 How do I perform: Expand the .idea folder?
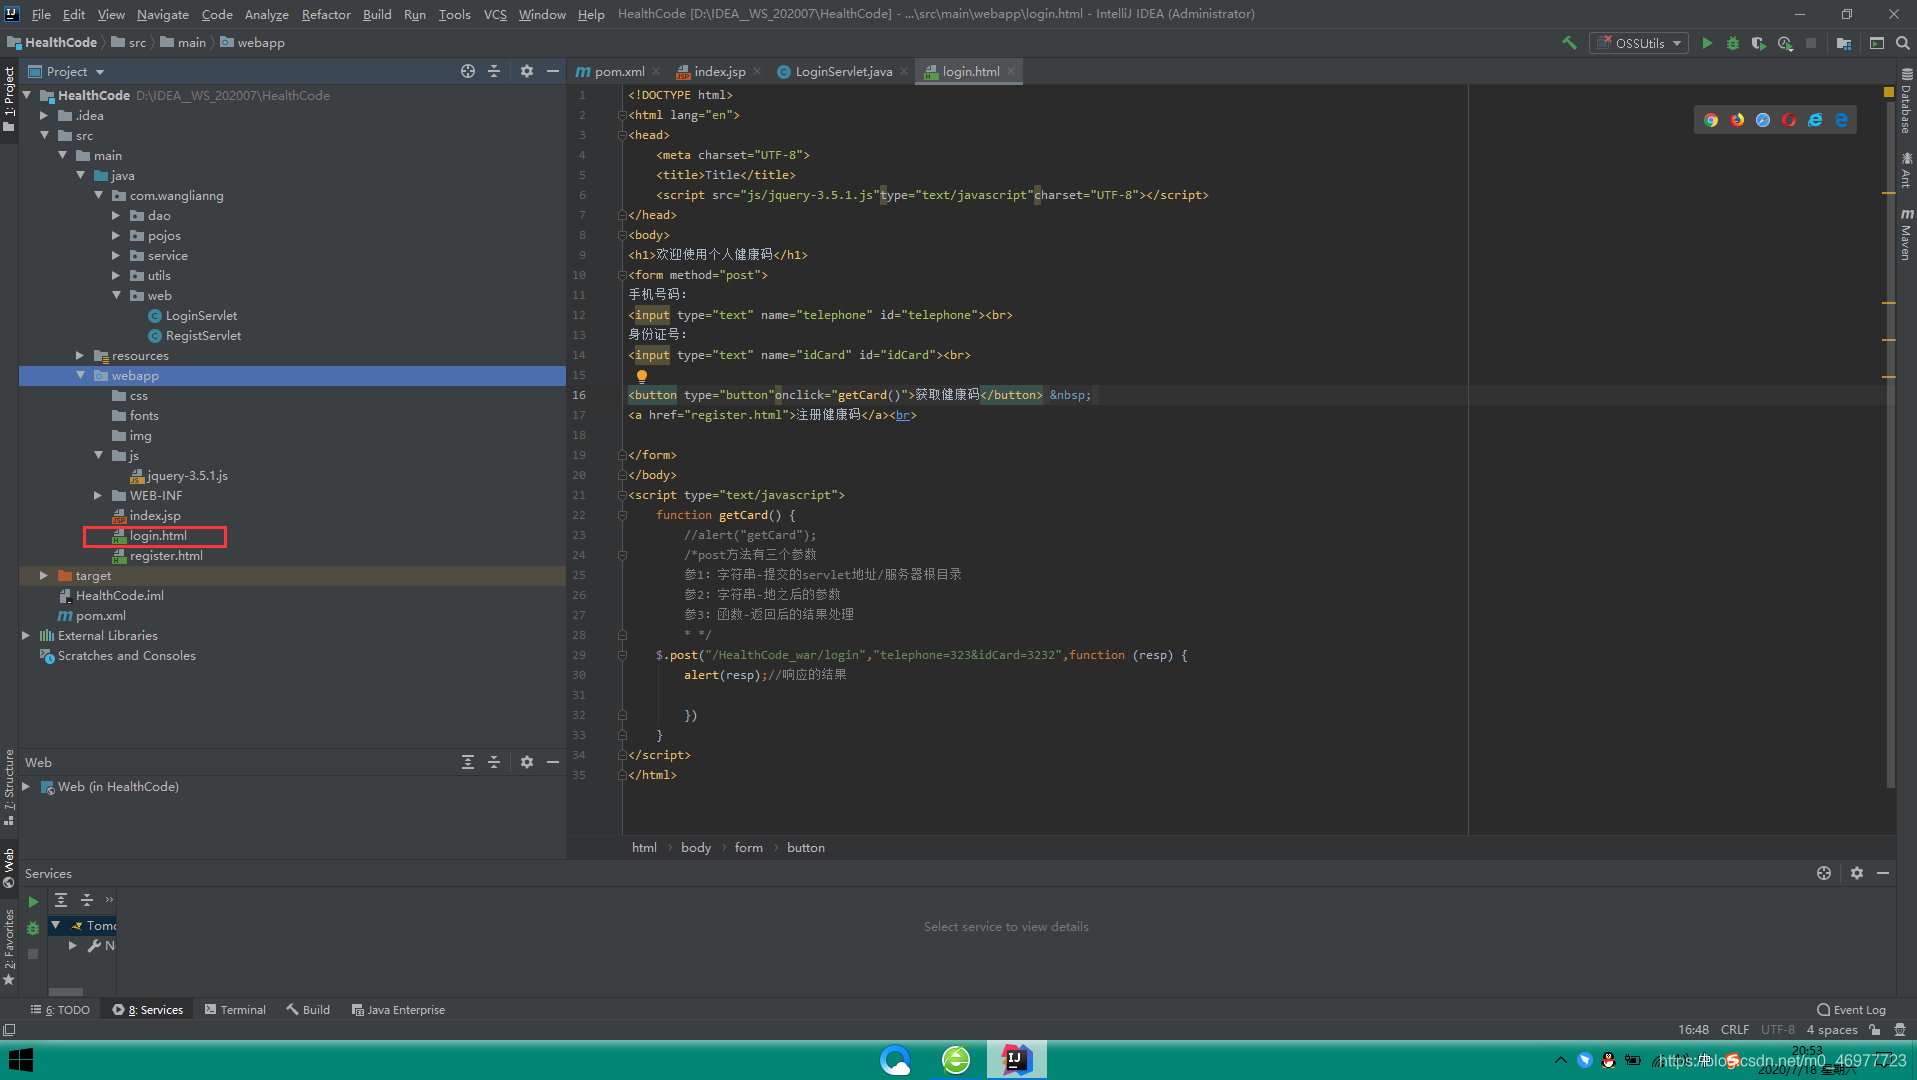[44, 116]
